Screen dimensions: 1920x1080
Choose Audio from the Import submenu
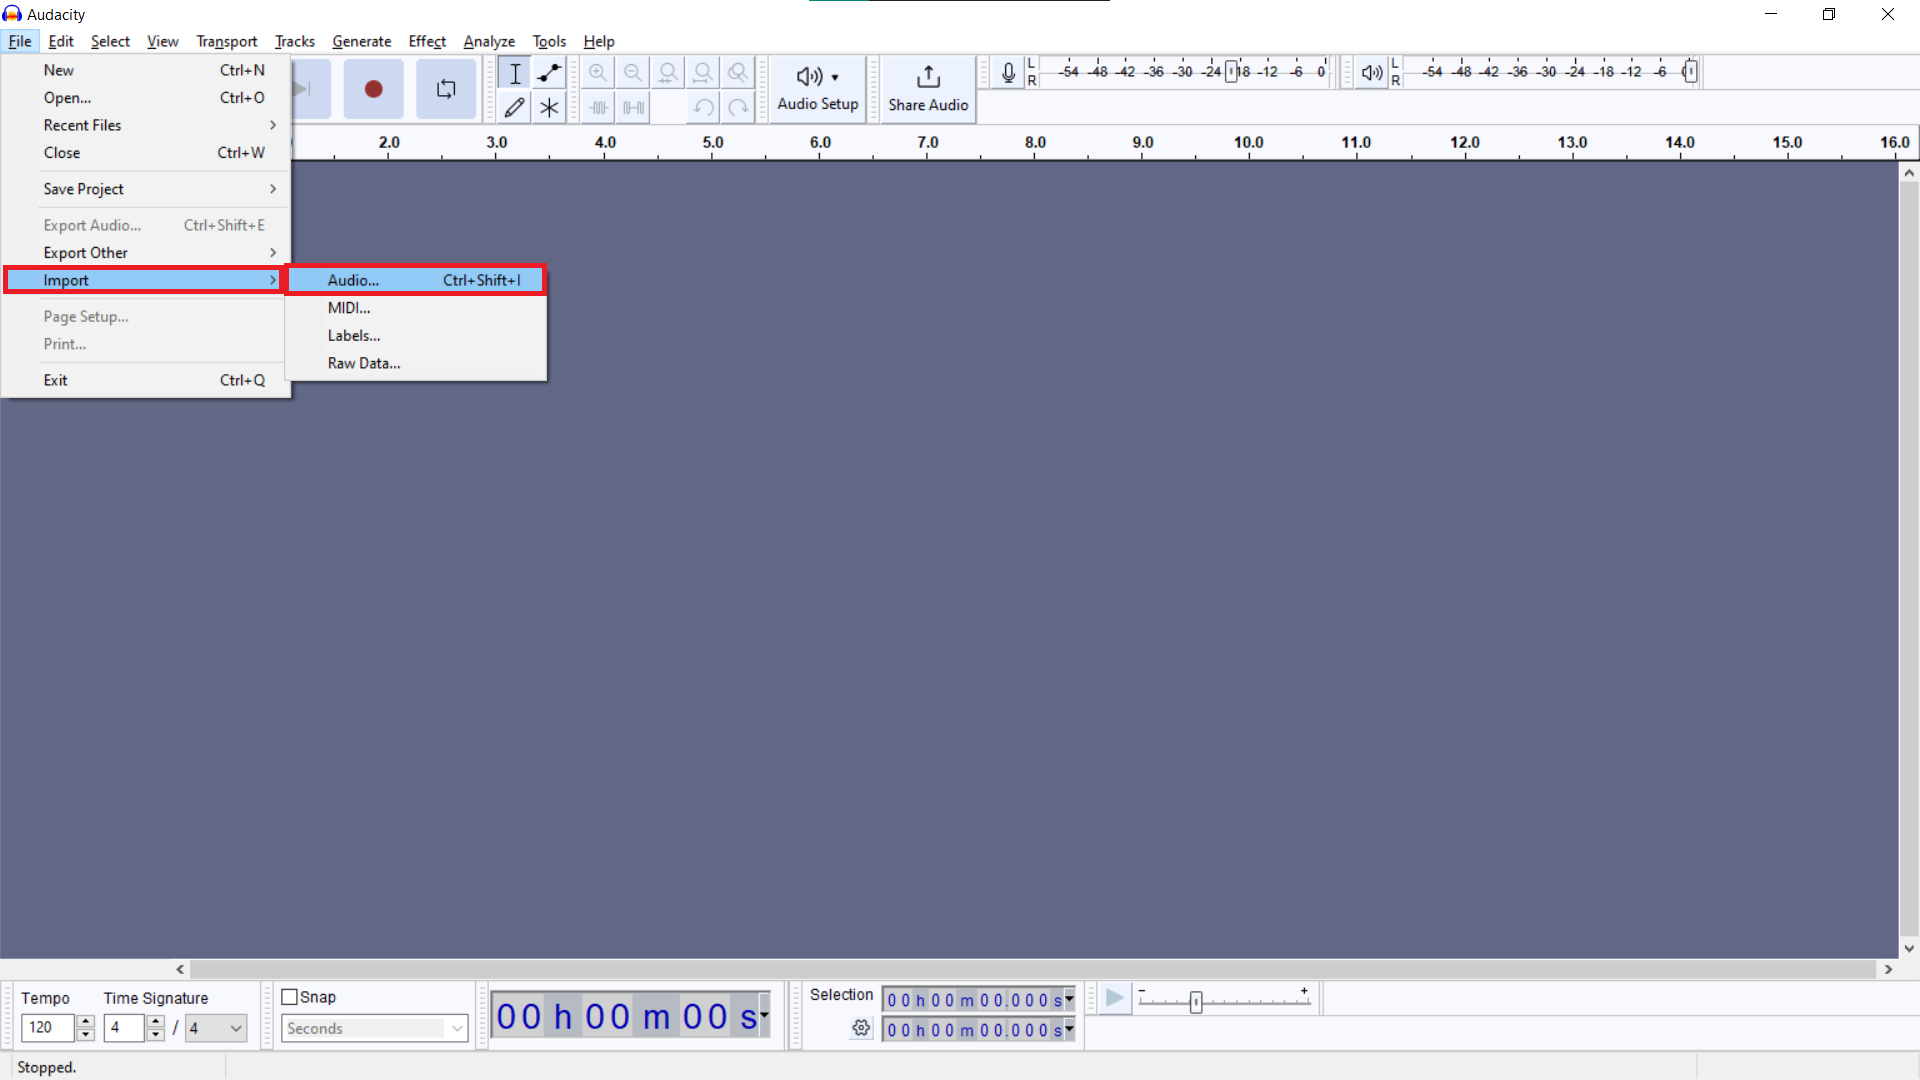(355, 280)
